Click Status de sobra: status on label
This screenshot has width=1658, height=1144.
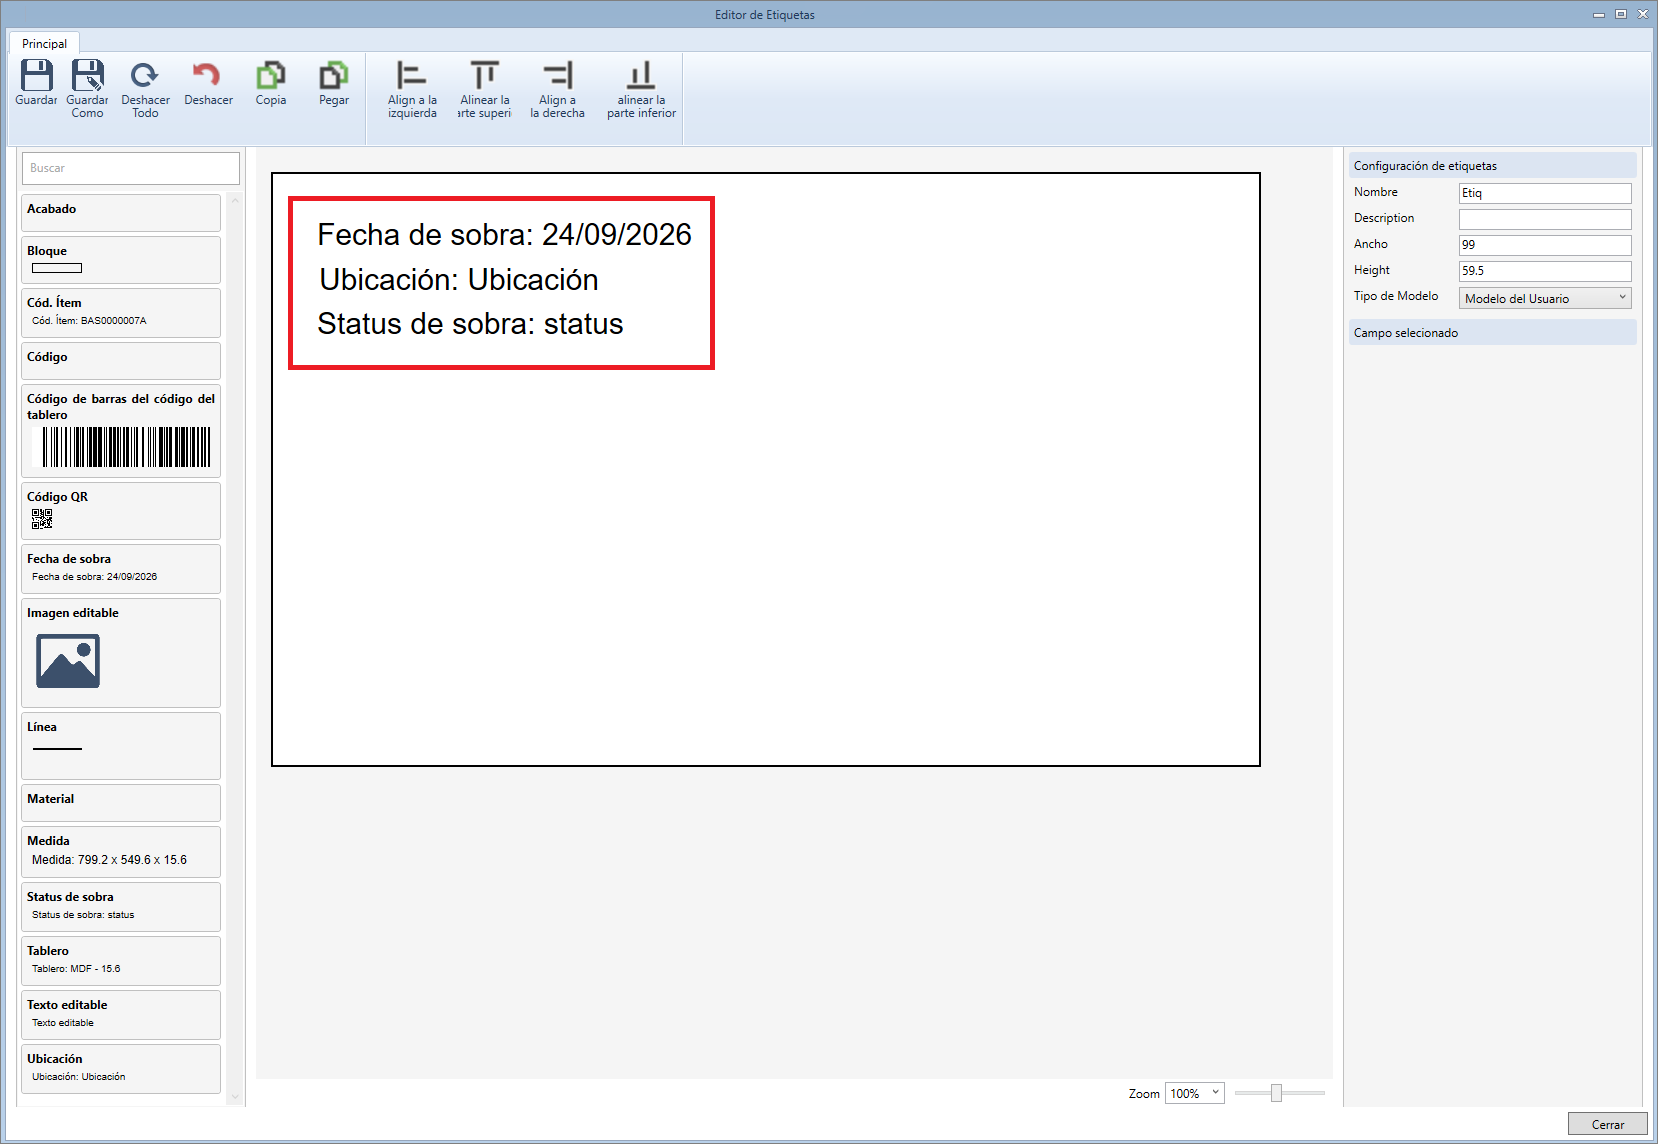click(470, 324)
